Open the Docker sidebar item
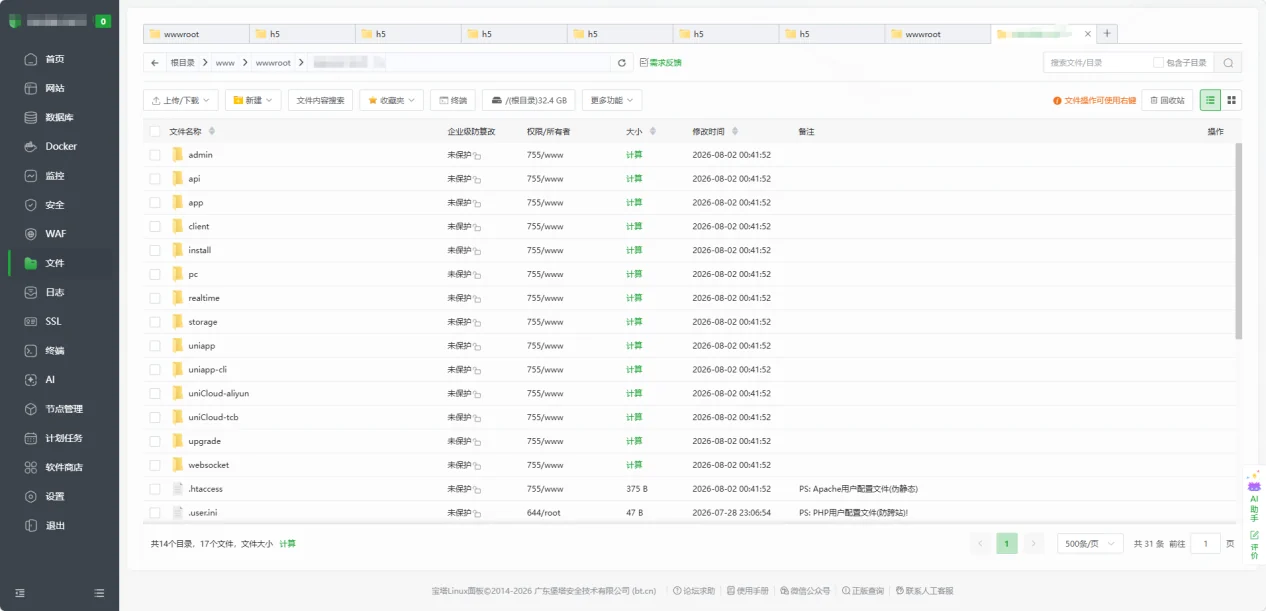 (x=59, y=146)
